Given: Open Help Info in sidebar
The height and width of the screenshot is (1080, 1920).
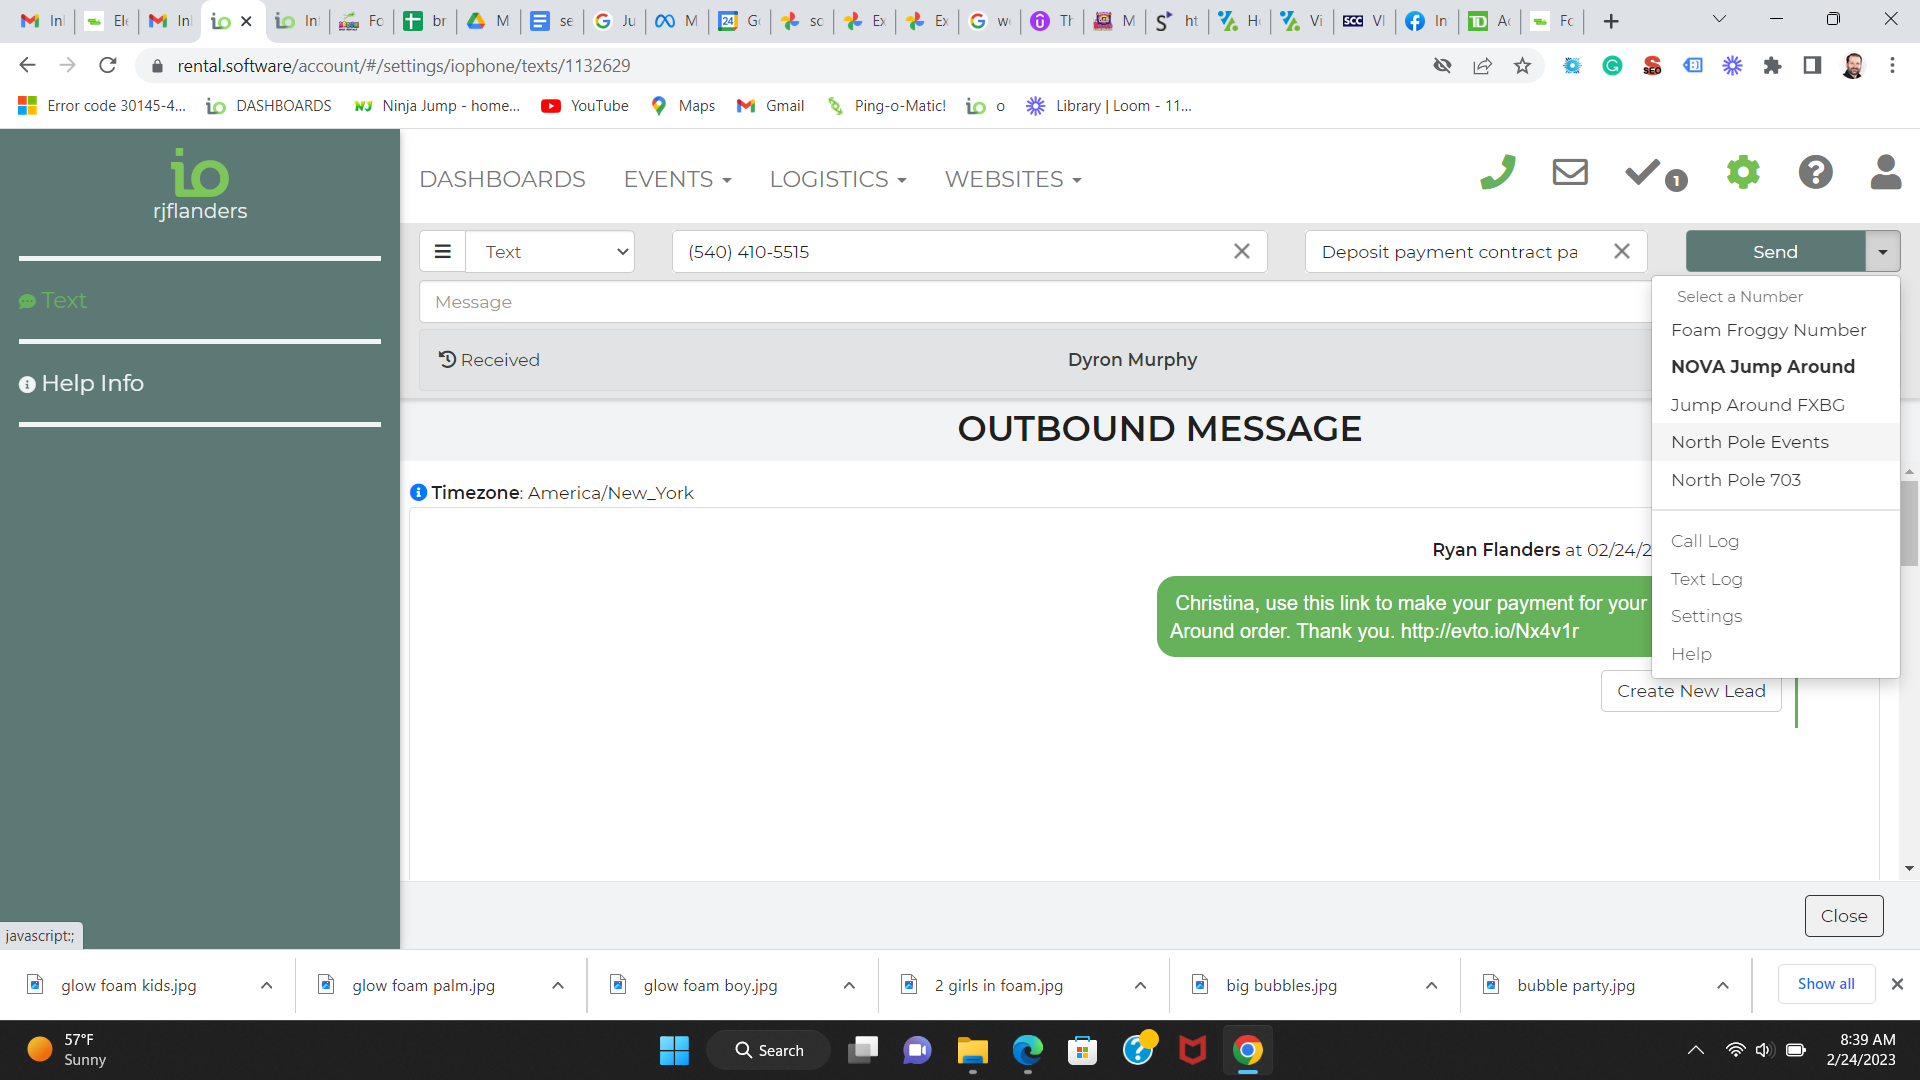Looking at the screenshot, I should tap(92, 383).
